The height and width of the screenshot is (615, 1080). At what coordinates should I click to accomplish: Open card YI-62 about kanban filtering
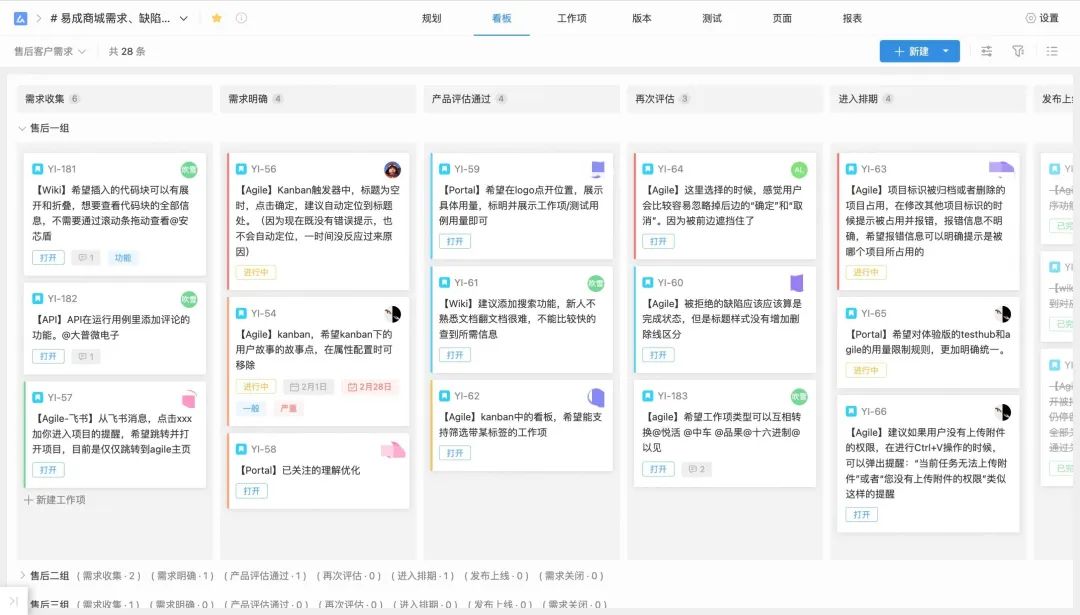coord(521,425)
